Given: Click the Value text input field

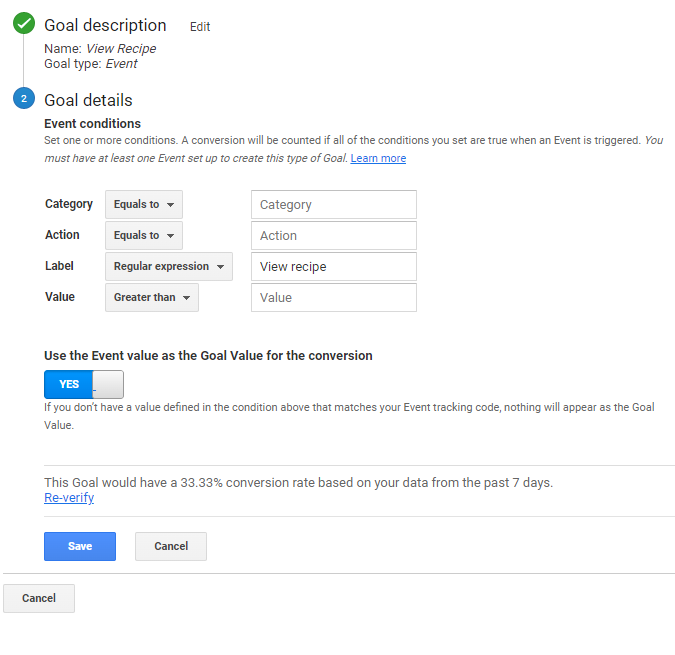Looking at the screenshot, I should pos(333,297).
